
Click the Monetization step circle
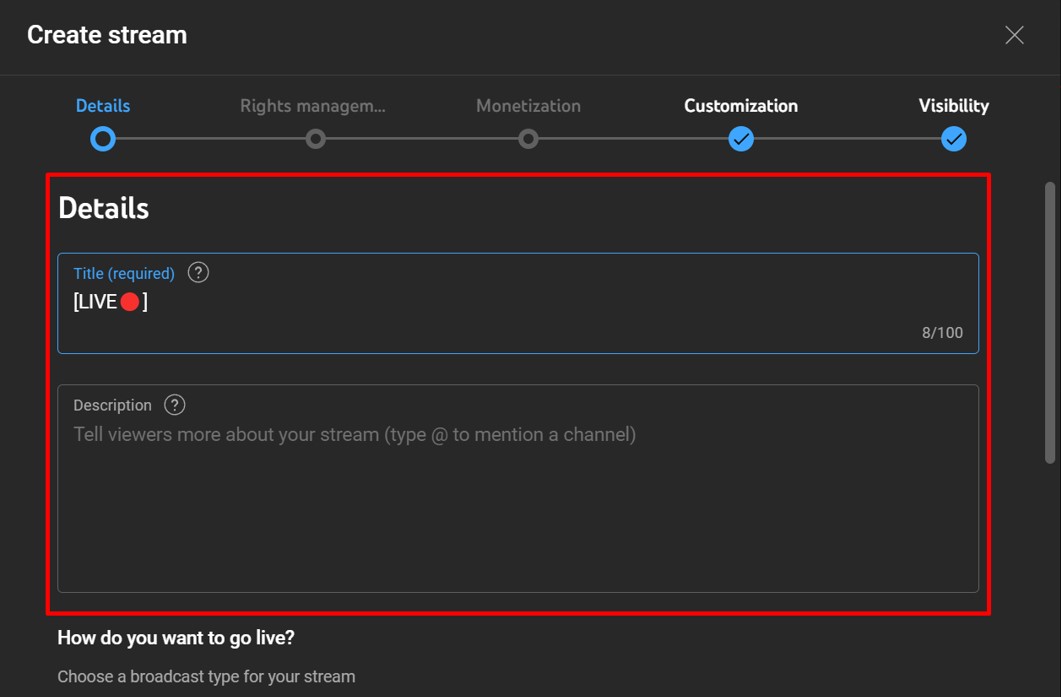tap(528, 139)
